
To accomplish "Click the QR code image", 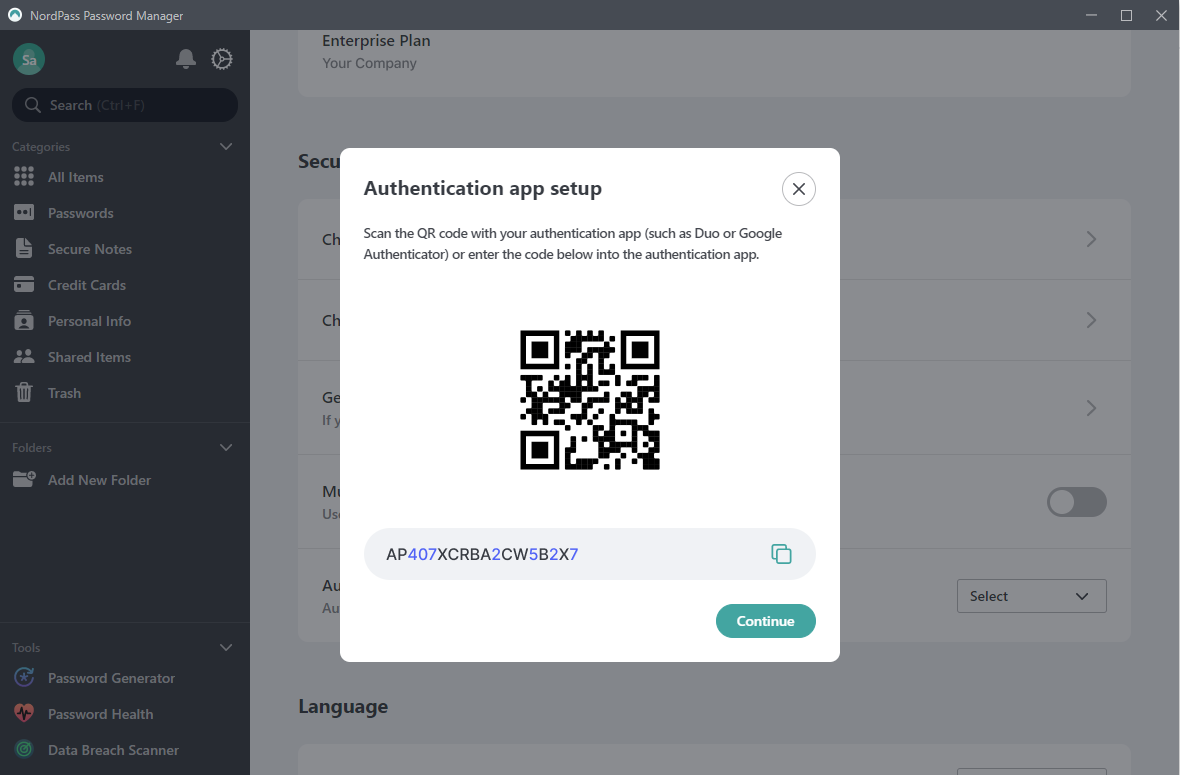I will (x=590, y=400).
